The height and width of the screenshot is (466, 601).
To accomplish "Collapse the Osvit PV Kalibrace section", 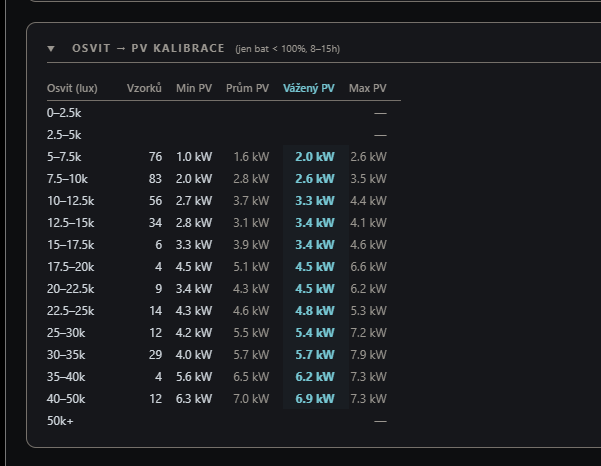I will pos(51,49).
